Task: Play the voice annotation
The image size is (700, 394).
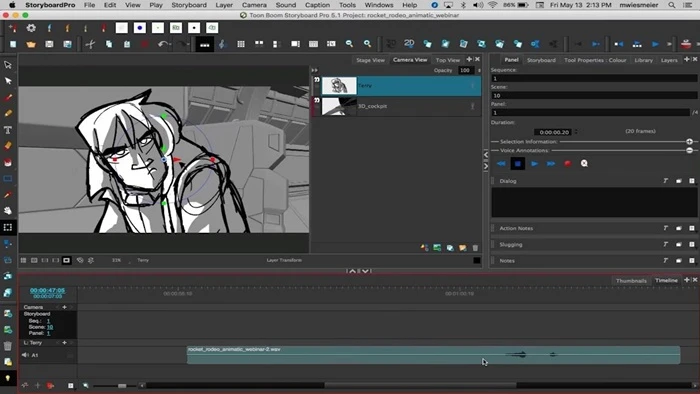Action: pyautogui.click(x=534, y=164)
